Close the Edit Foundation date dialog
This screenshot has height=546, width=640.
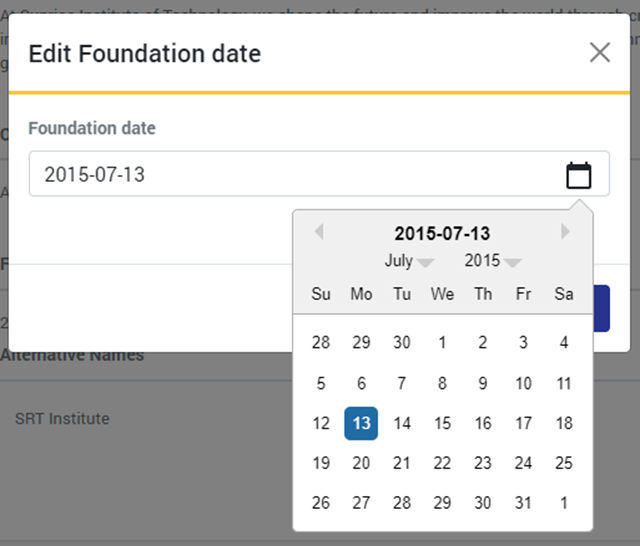[599, 53]
